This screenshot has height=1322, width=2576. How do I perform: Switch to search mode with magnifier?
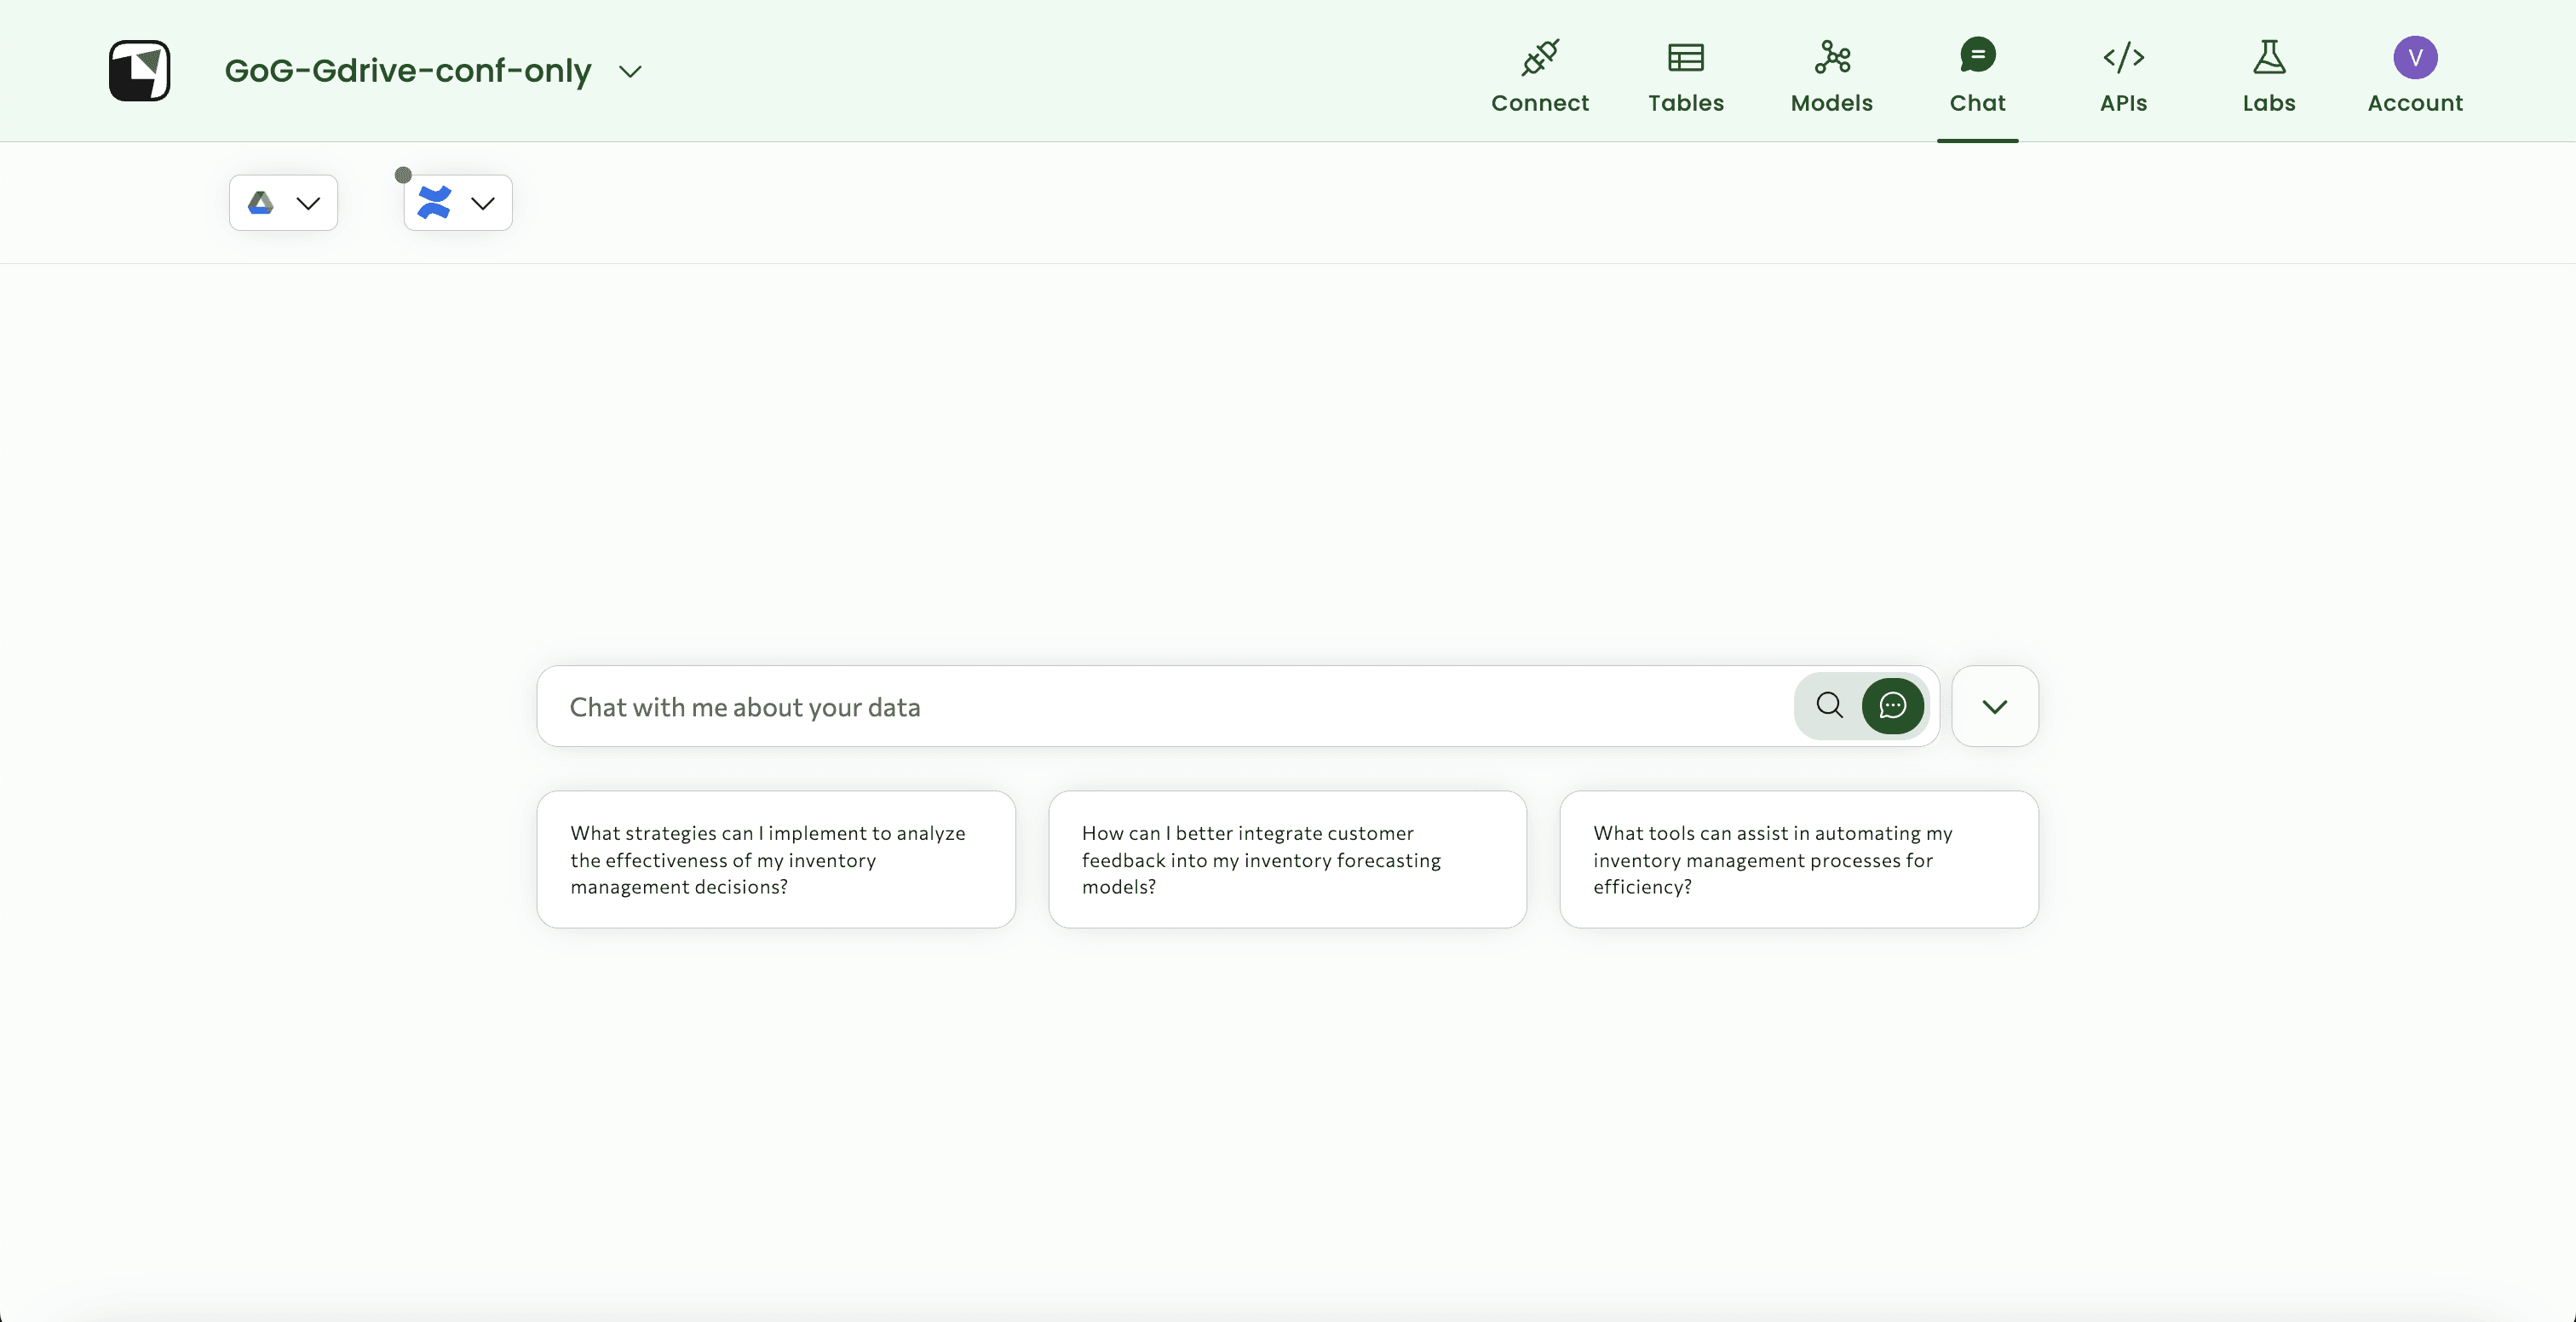click(x=1829, y=706)
